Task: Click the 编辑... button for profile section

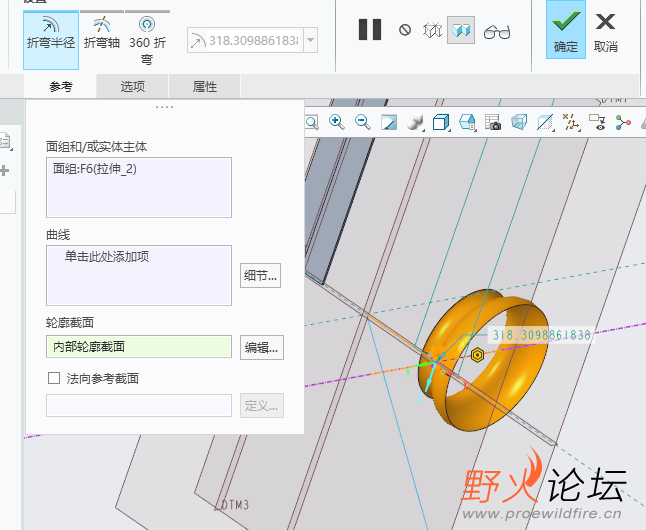Action: point(262,348)
